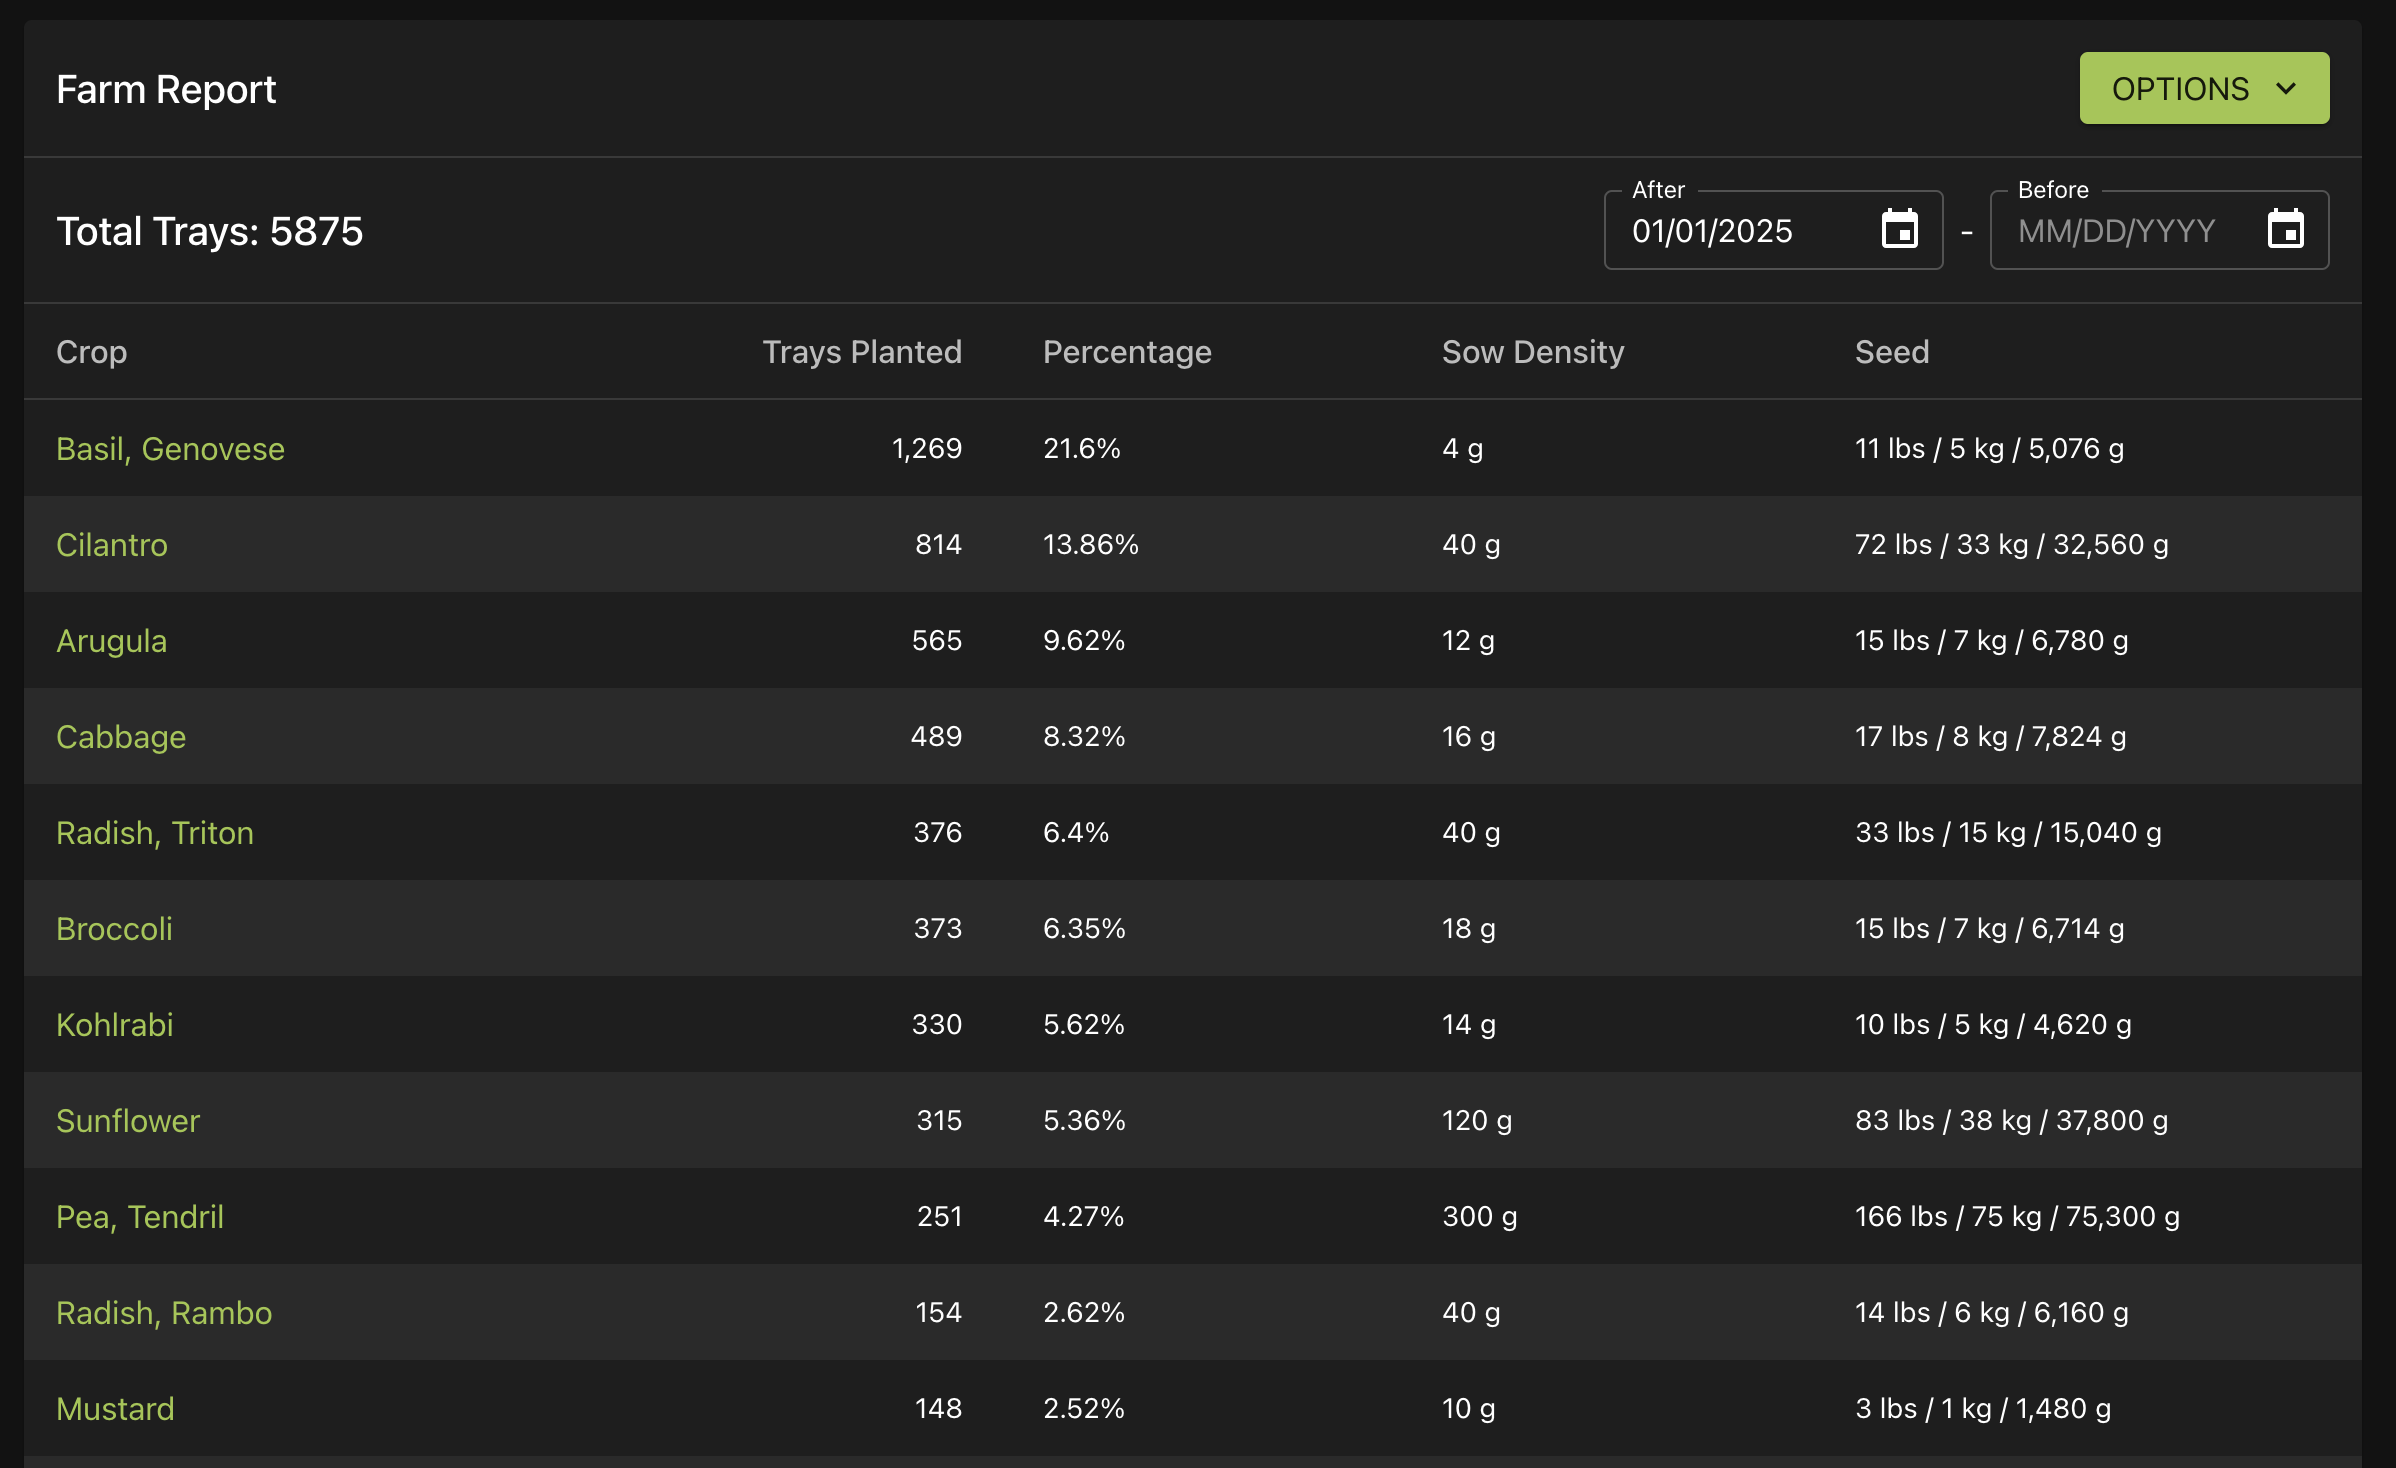Click the Radish, Rambo link
The width and height of the screenshot is (2396, 1468).
pyautogui.click(x=164, y=1313)
